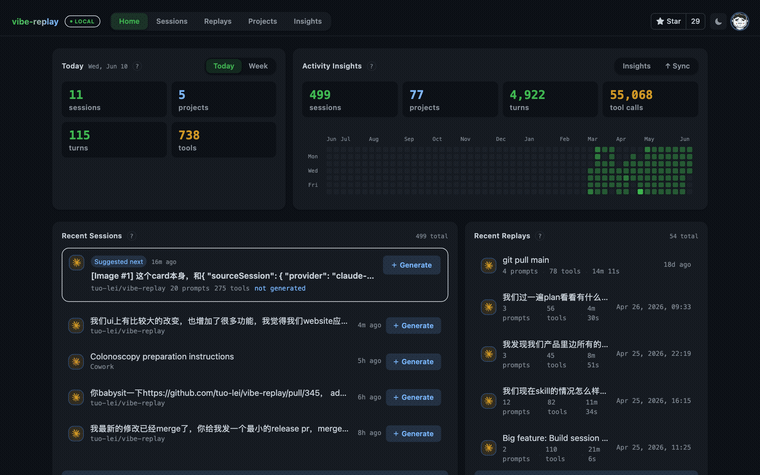Select the brightest green heatmap cell

click(640, 192)
